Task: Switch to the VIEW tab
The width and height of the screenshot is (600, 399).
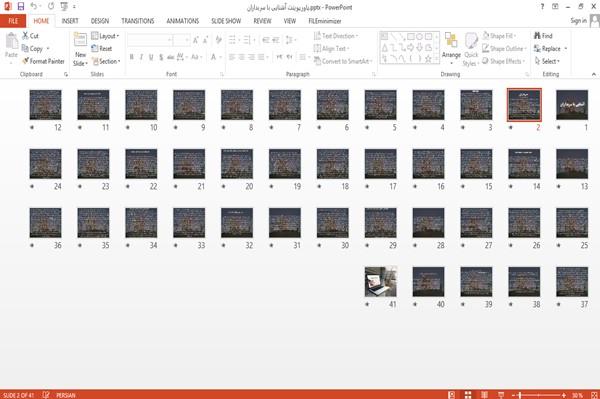Action: tap(290, 21)
